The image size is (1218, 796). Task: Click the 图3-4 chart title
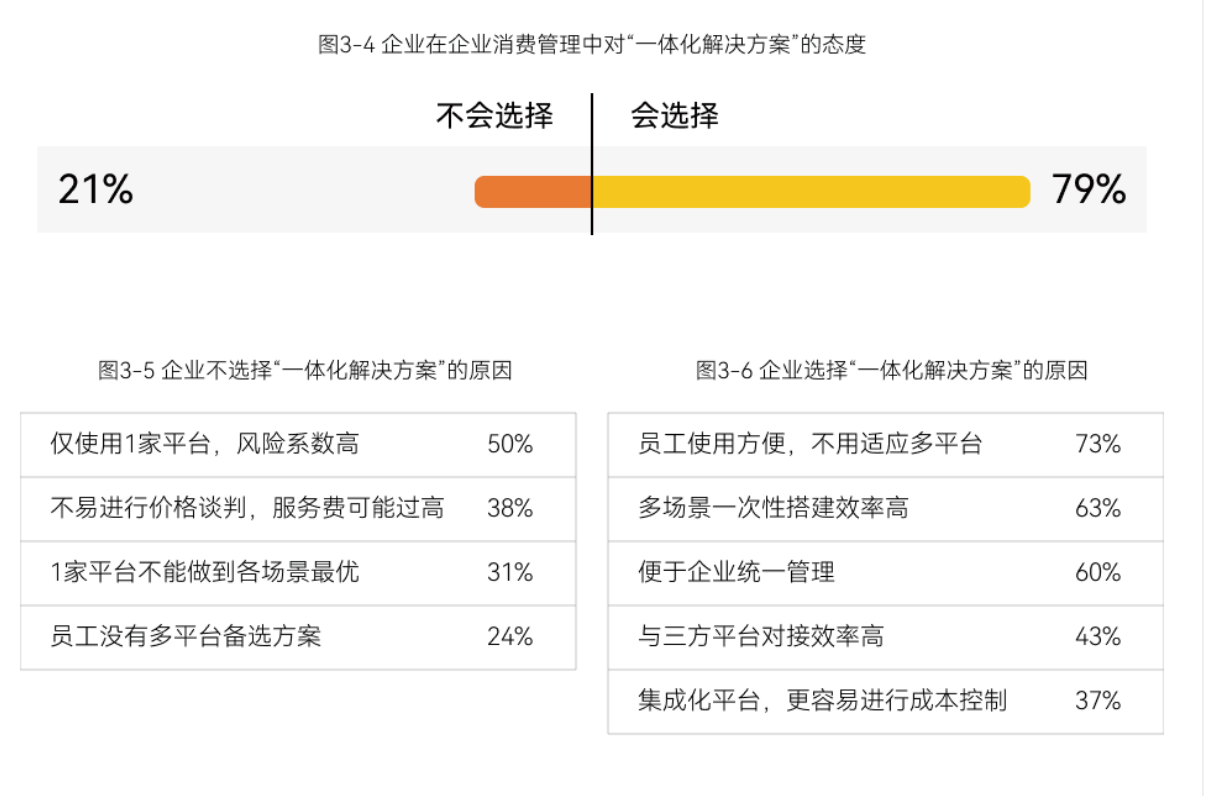click(x=592, y=44)
